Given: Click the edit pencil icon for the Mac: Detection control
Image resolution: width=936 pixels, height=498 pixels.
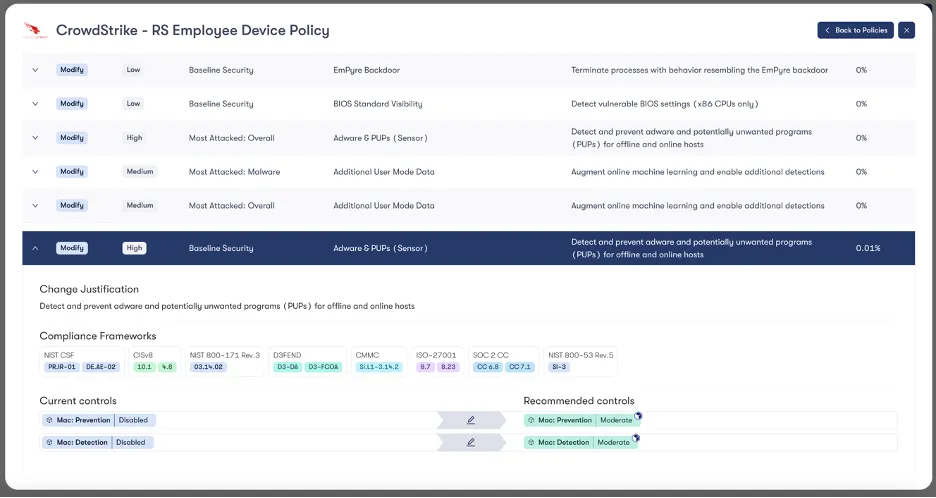Looking at the screenshot, I should pyautogui.click(x=471, y=442).
